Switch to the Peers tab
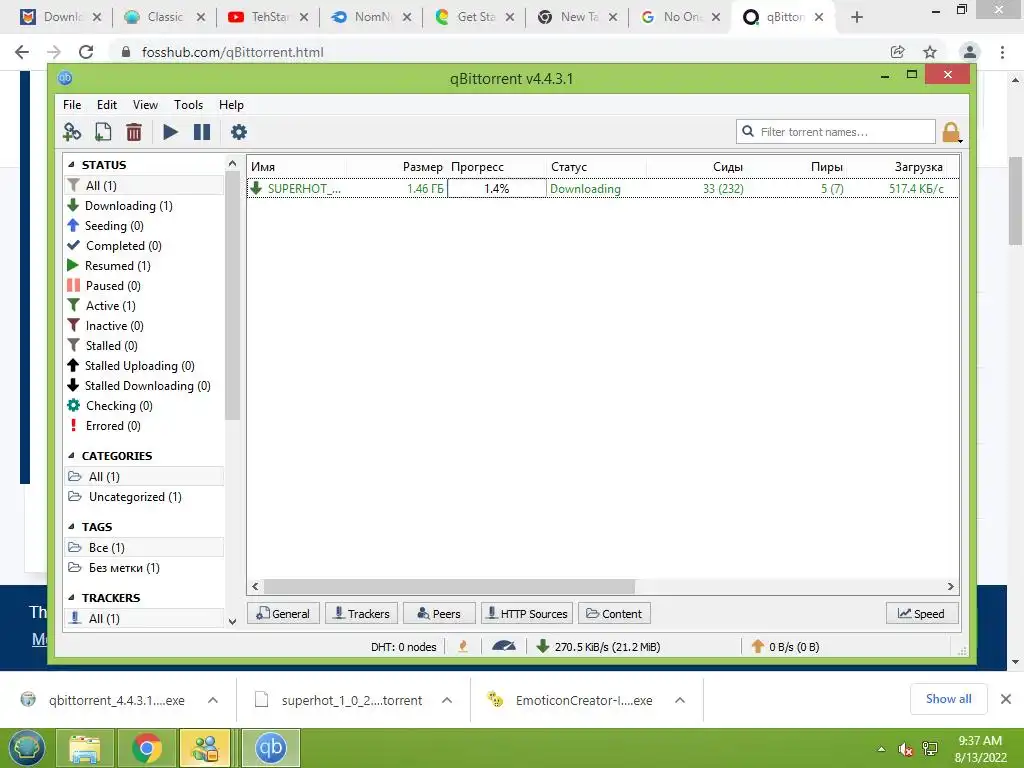Screen dimensions: 1024x768 coord(439,614)
